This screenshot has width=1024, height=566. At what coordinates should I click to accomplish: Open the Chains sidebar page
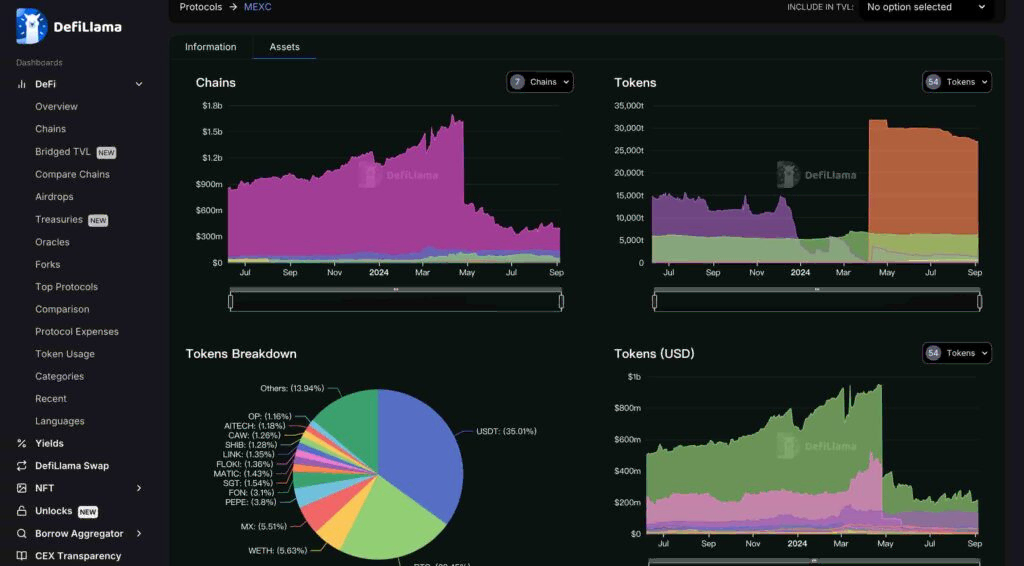tap(50, 129)
